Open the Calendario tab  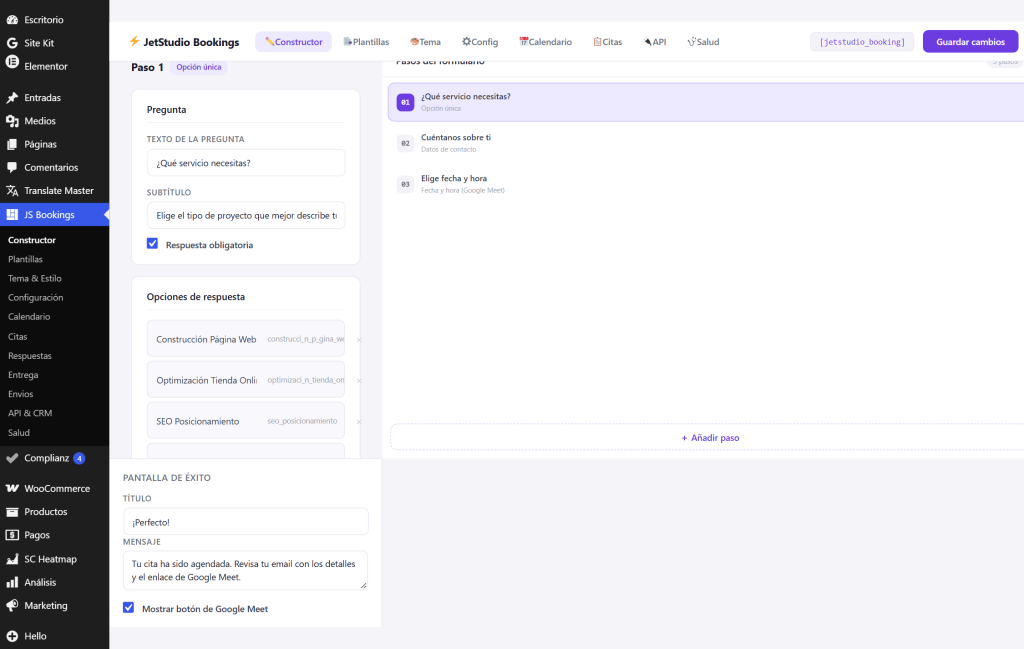(545, 42)
